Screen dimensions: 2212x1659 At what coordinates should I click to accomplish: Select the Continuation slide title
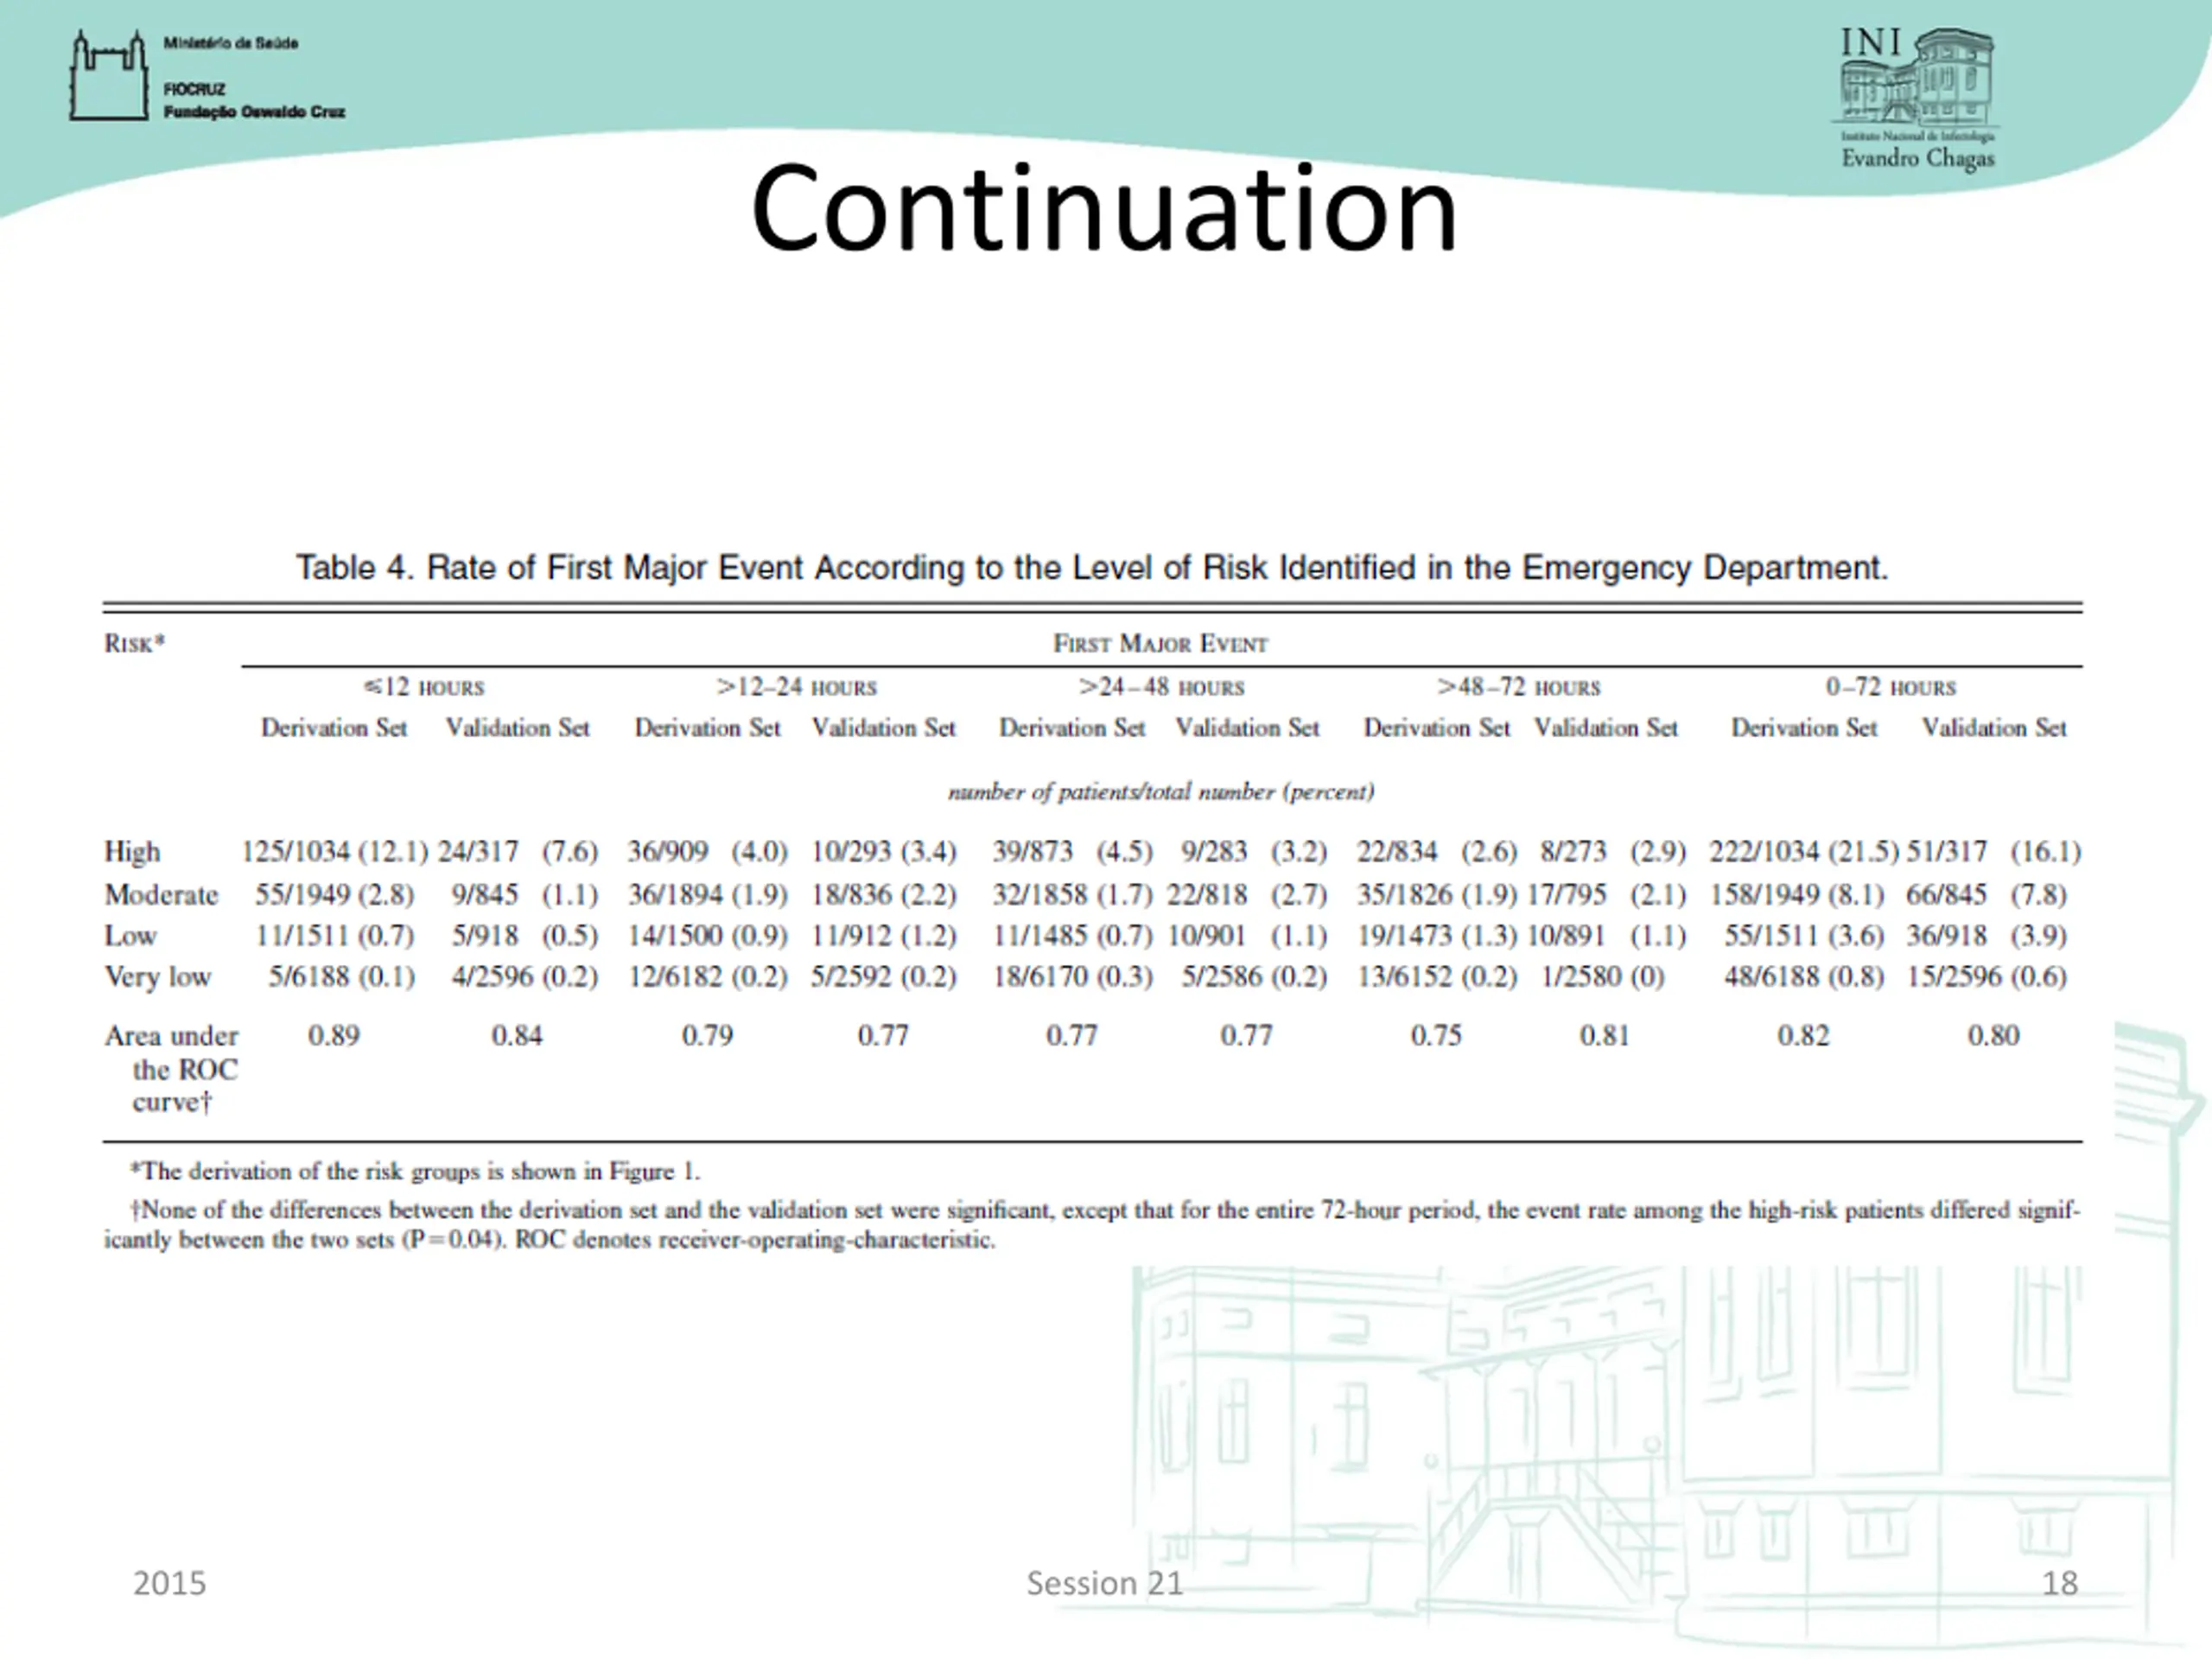[1104, 210]
